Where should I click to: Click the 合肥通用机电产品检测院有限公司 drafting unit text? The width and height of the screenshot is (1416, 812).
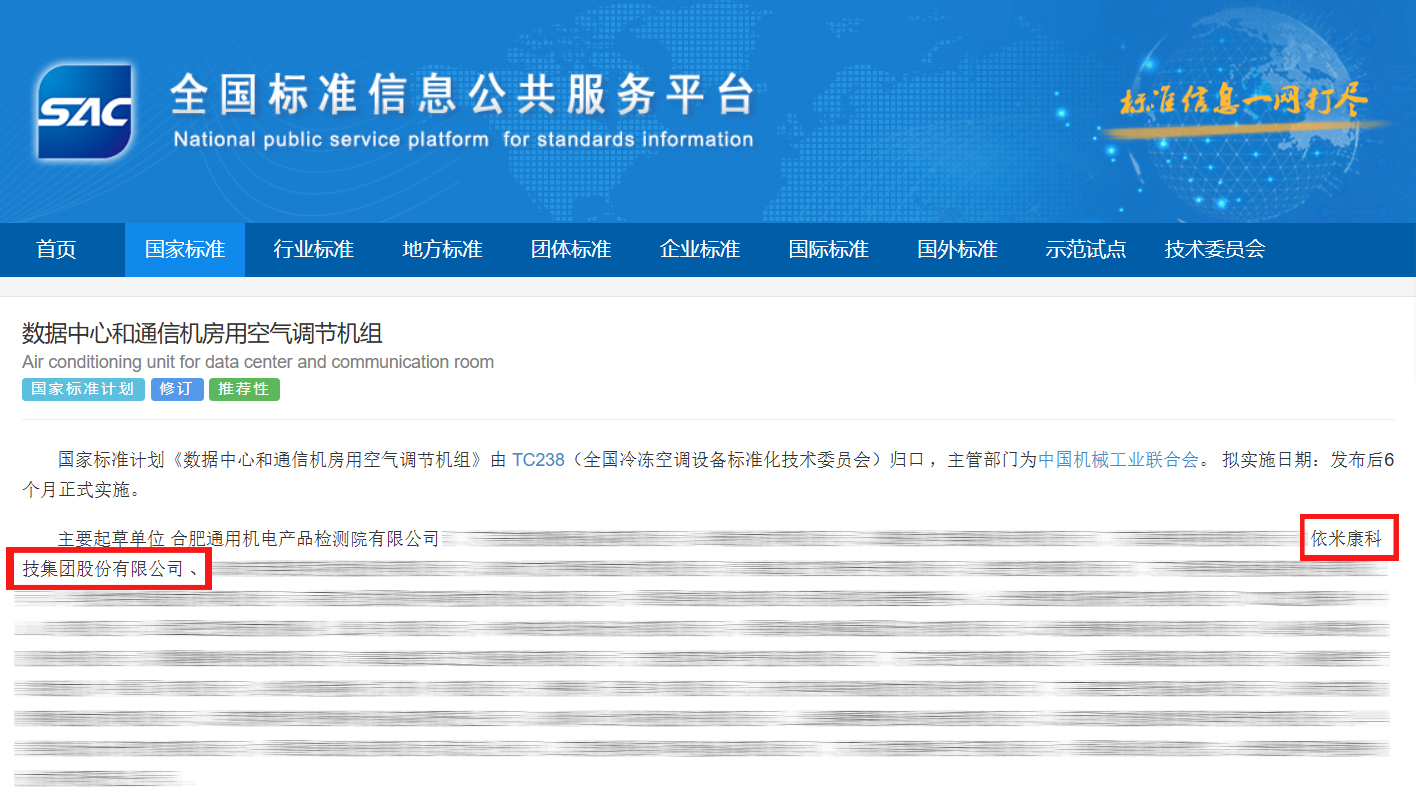click(x=305, y=539)
